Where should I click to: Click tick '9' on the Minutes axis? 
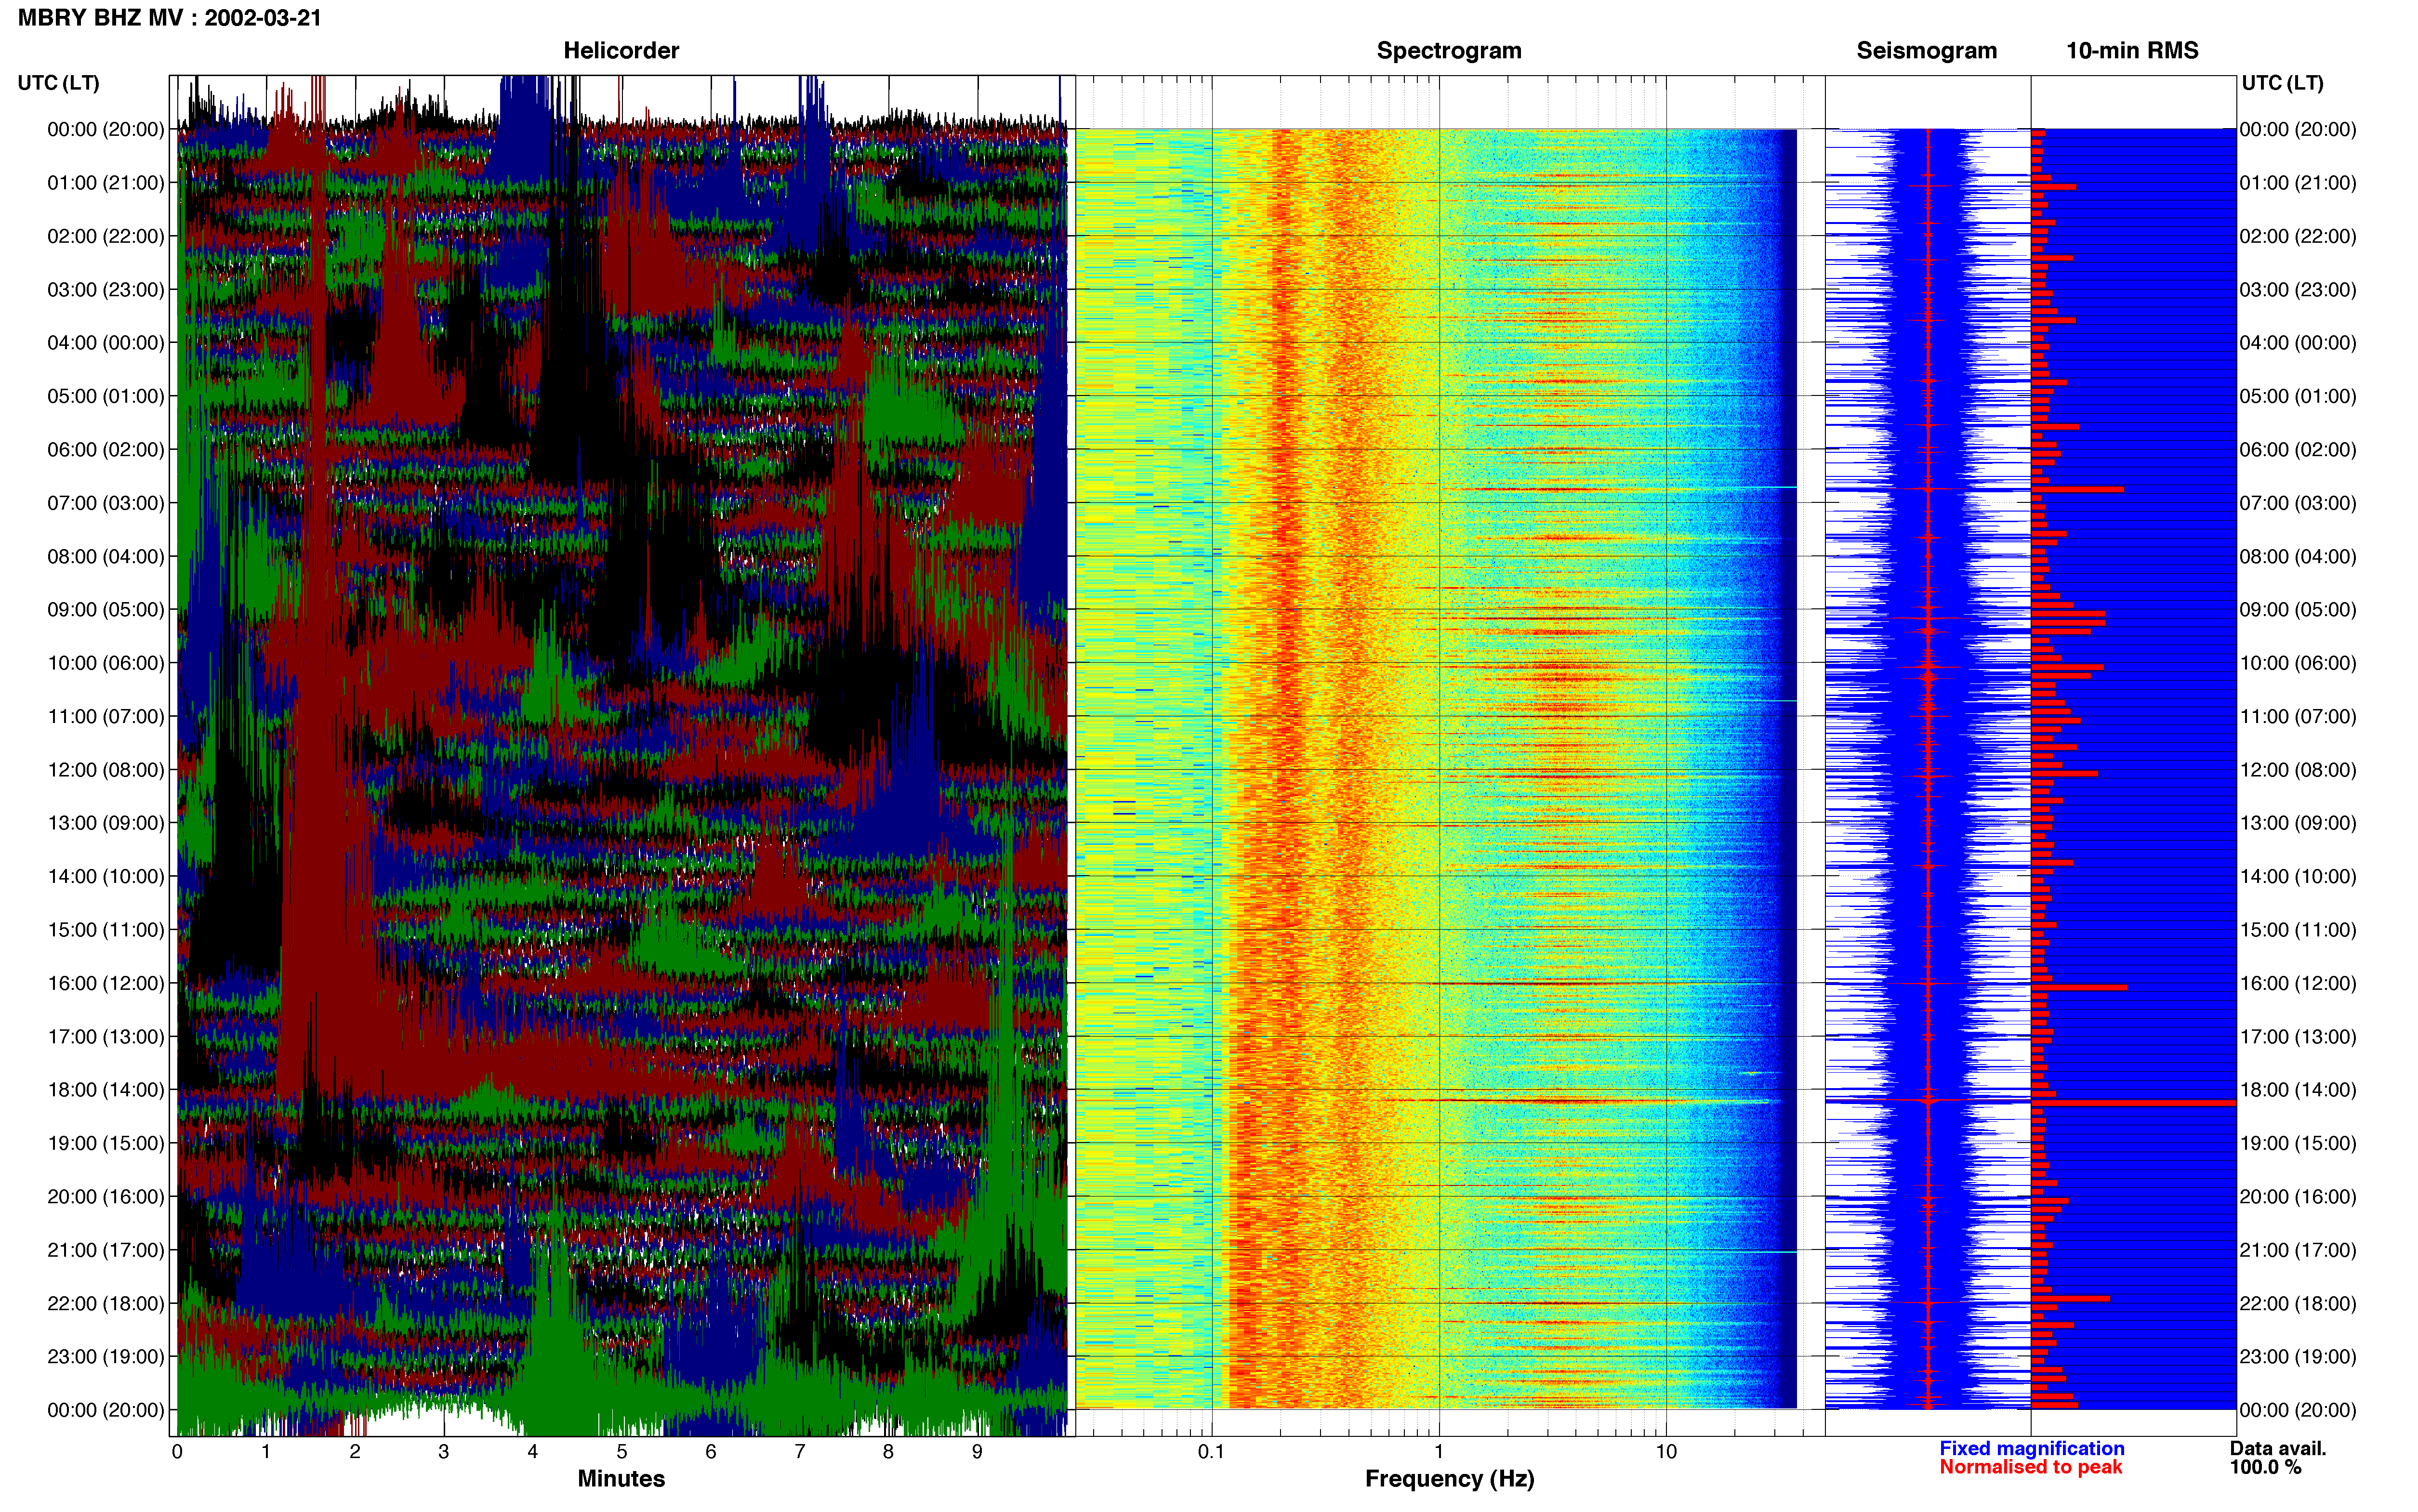tap(977, 1452)
